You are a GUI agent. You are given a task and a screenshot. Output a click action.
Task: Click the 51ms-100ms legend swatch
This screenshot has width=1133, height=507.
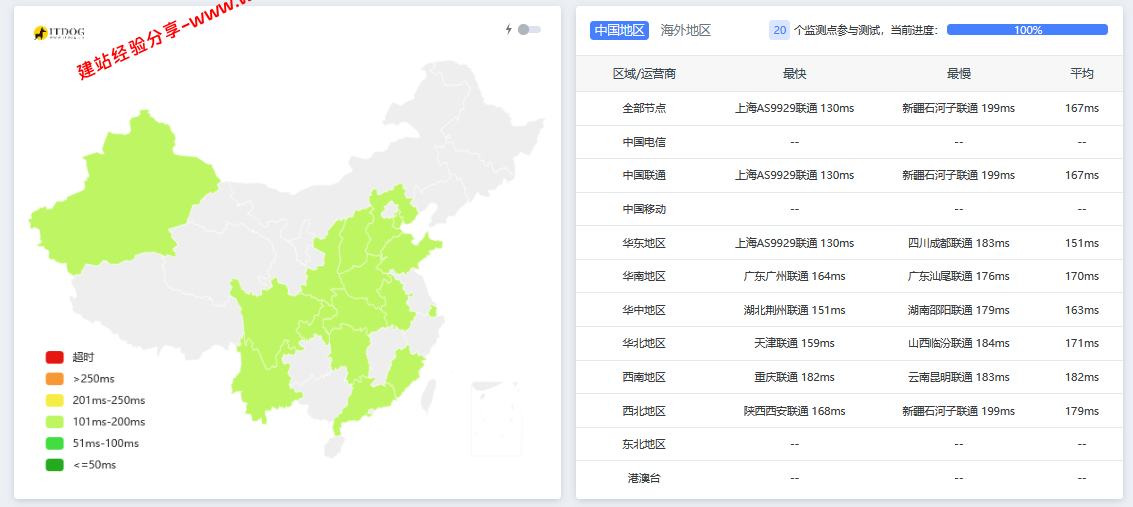click(x=55, y=443)
